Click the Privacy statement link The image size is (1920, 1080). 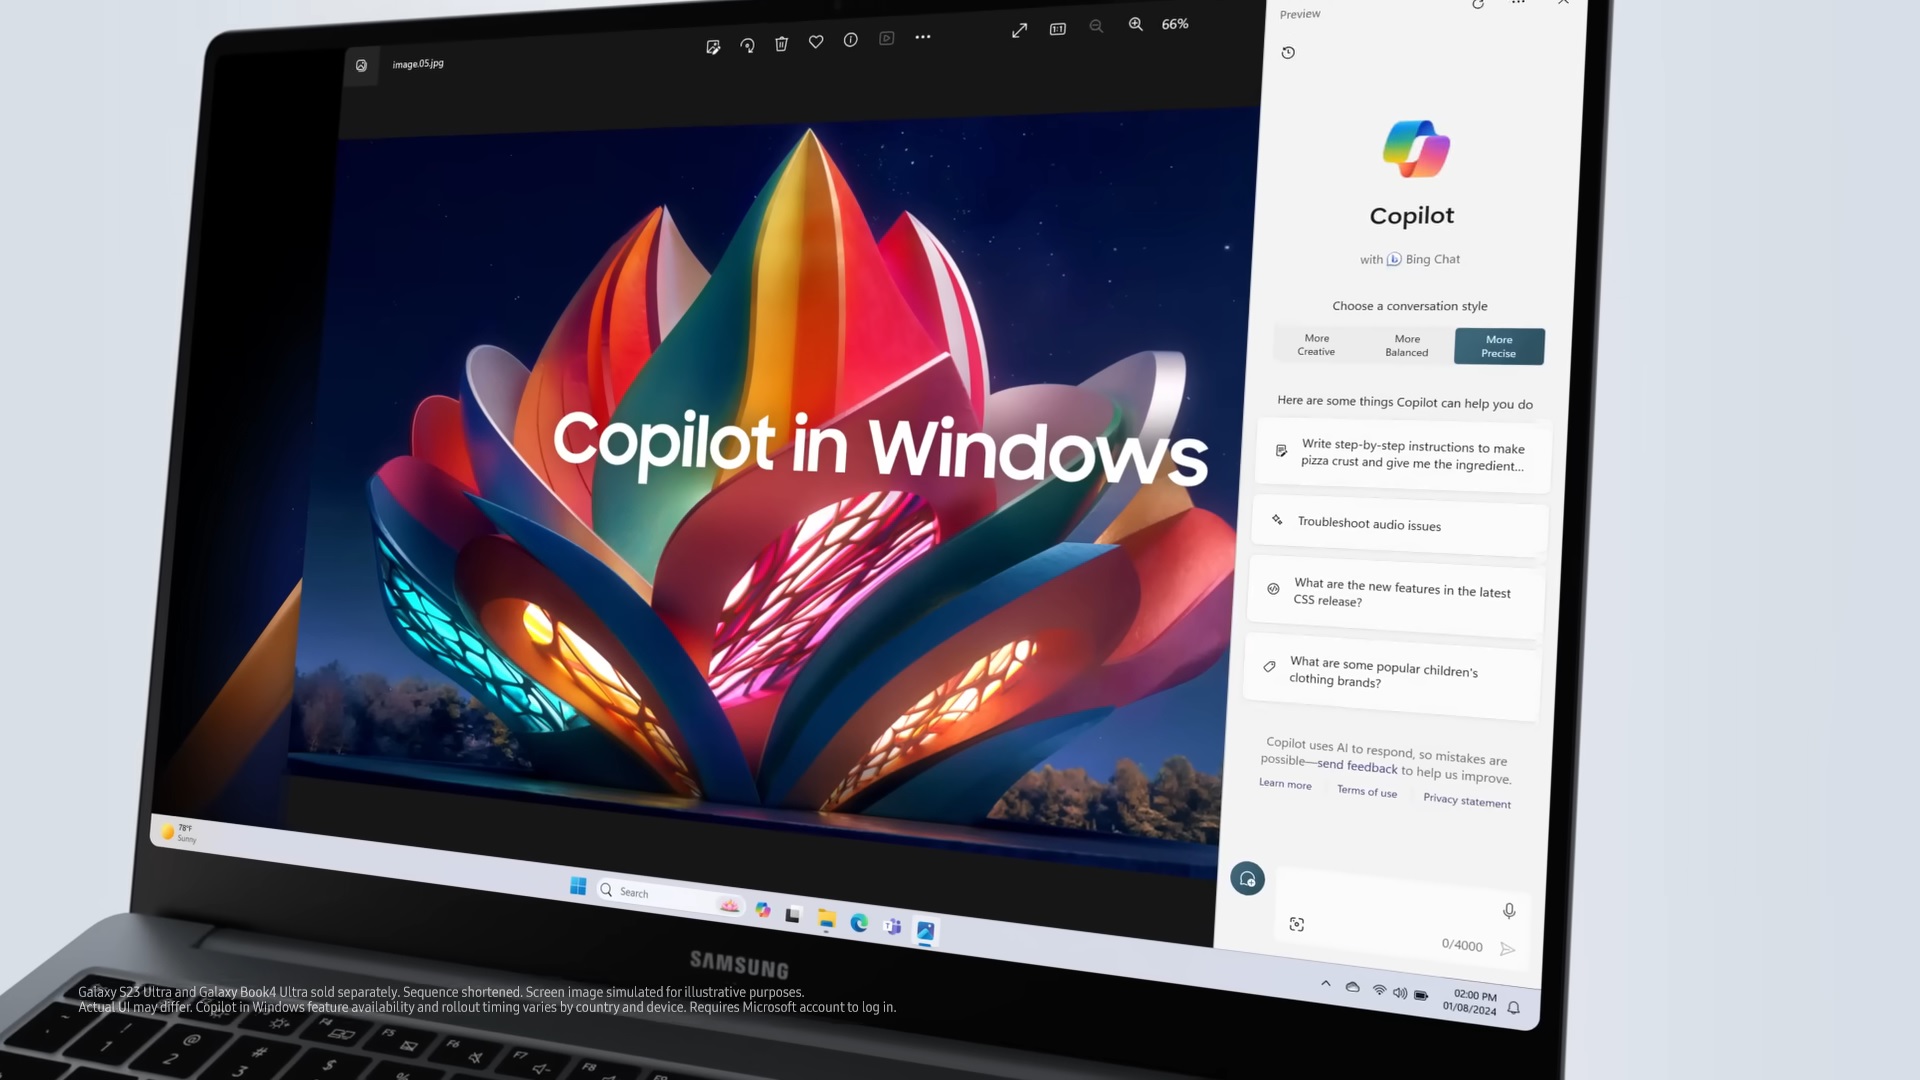point(1468,800)
